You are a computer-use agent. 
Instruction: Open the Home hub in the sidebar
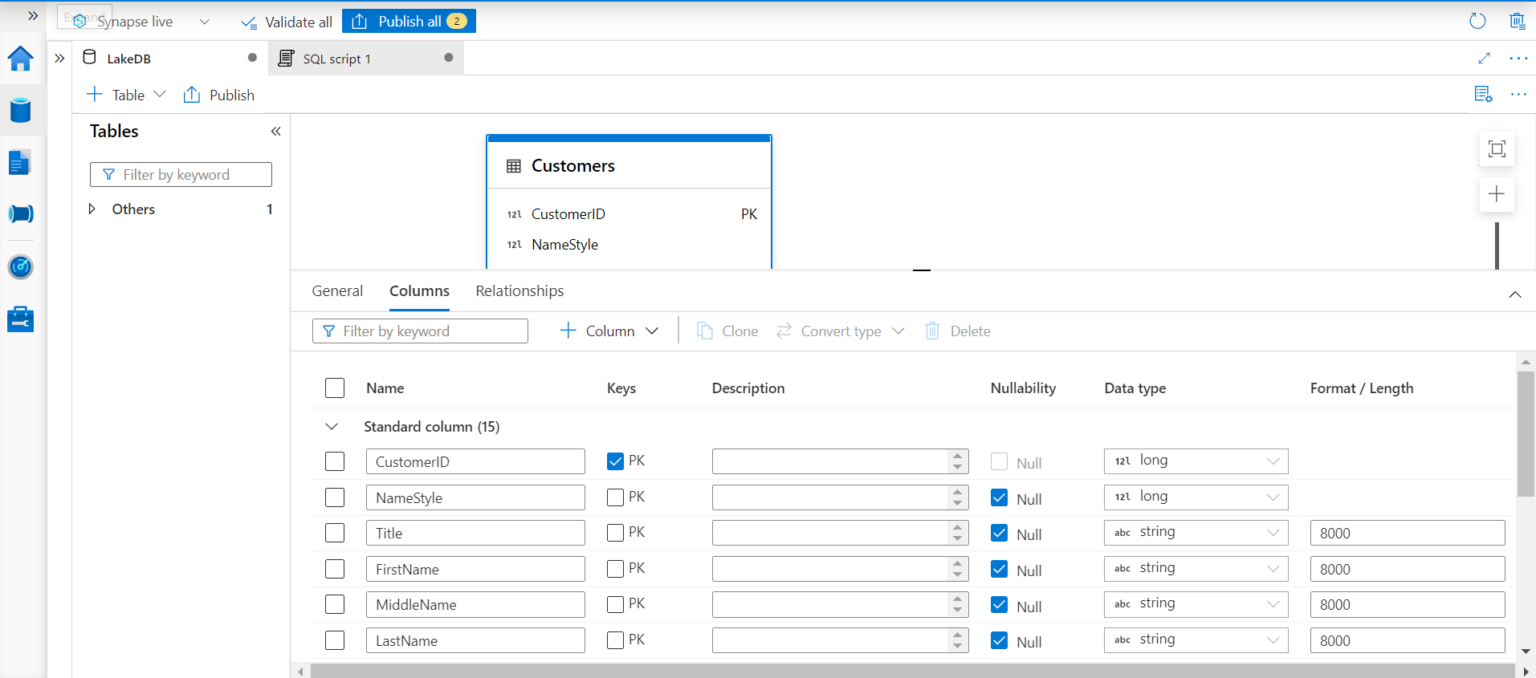tap(20, 59)
